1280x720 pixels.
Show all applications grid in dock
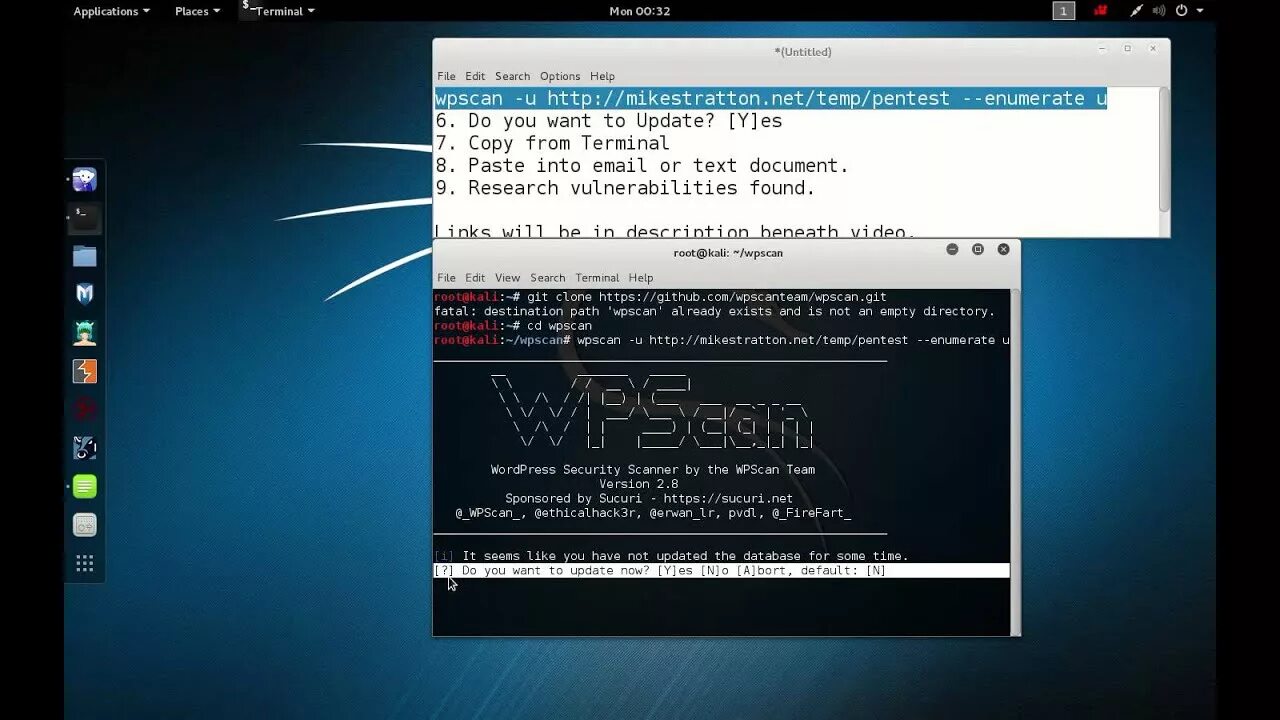pos(85,564)
